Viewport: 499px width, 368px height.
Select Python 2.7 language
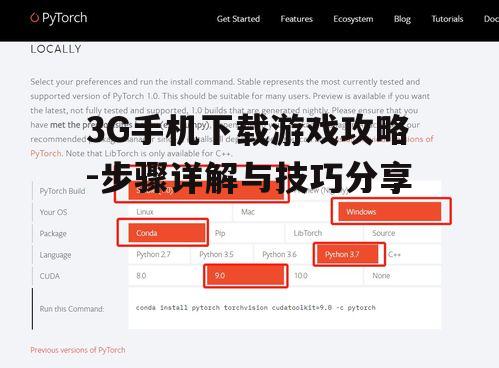159,254
